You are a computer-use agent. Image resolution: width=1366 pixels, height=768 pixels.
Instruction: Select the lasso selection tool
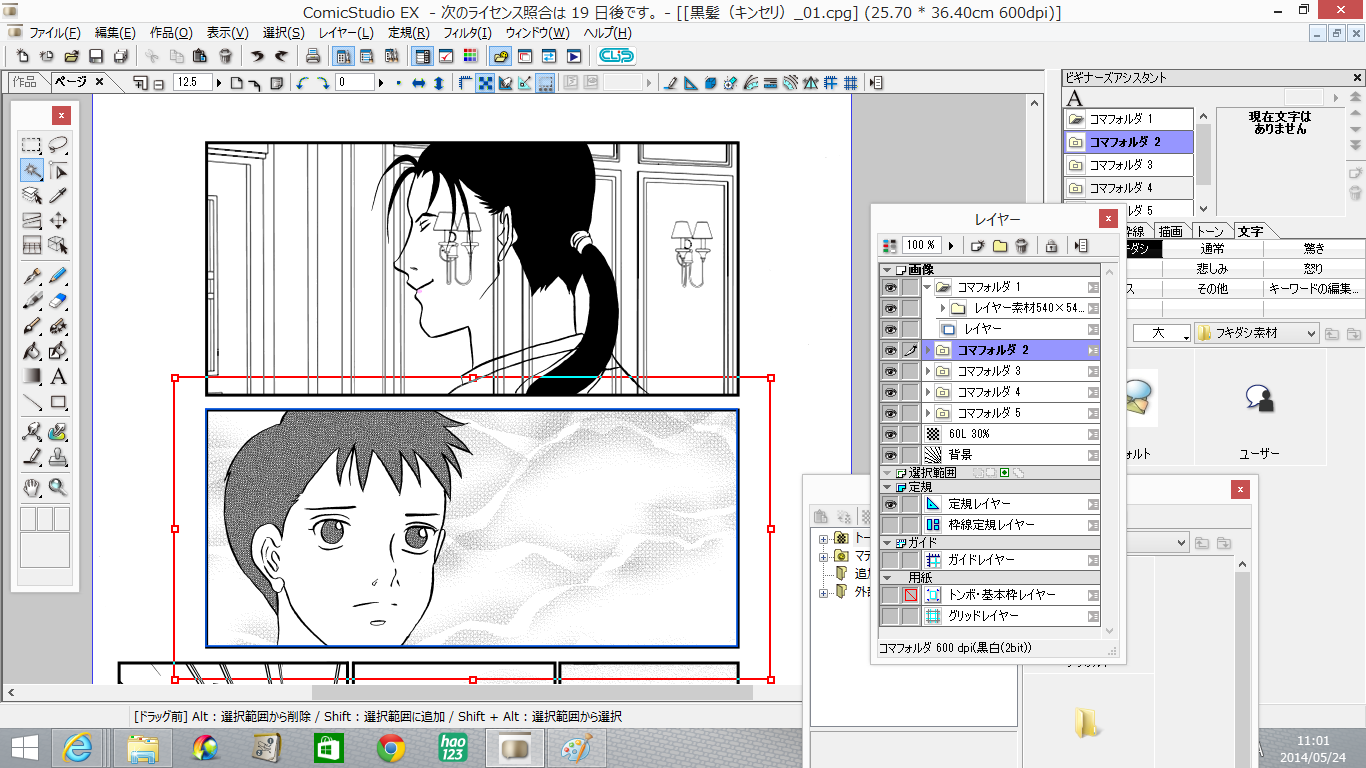[58, 144]
